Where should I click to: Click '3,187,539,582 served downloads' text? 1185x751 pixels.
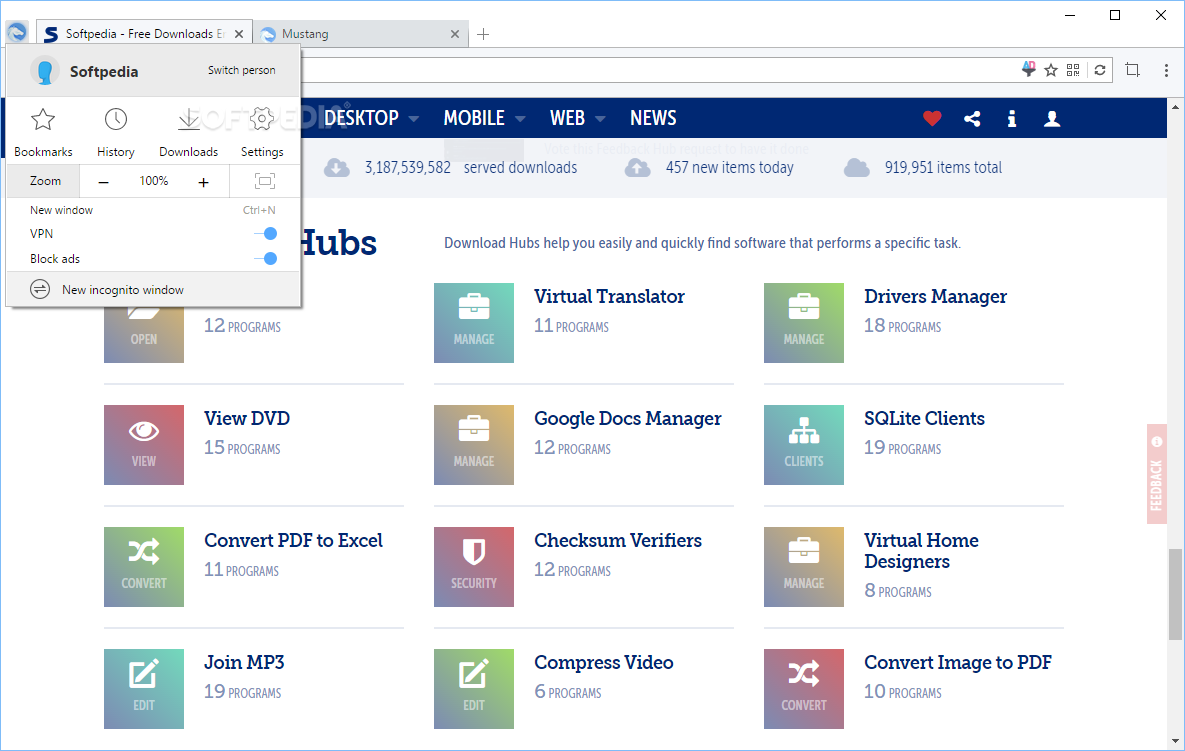coord(471,168)
